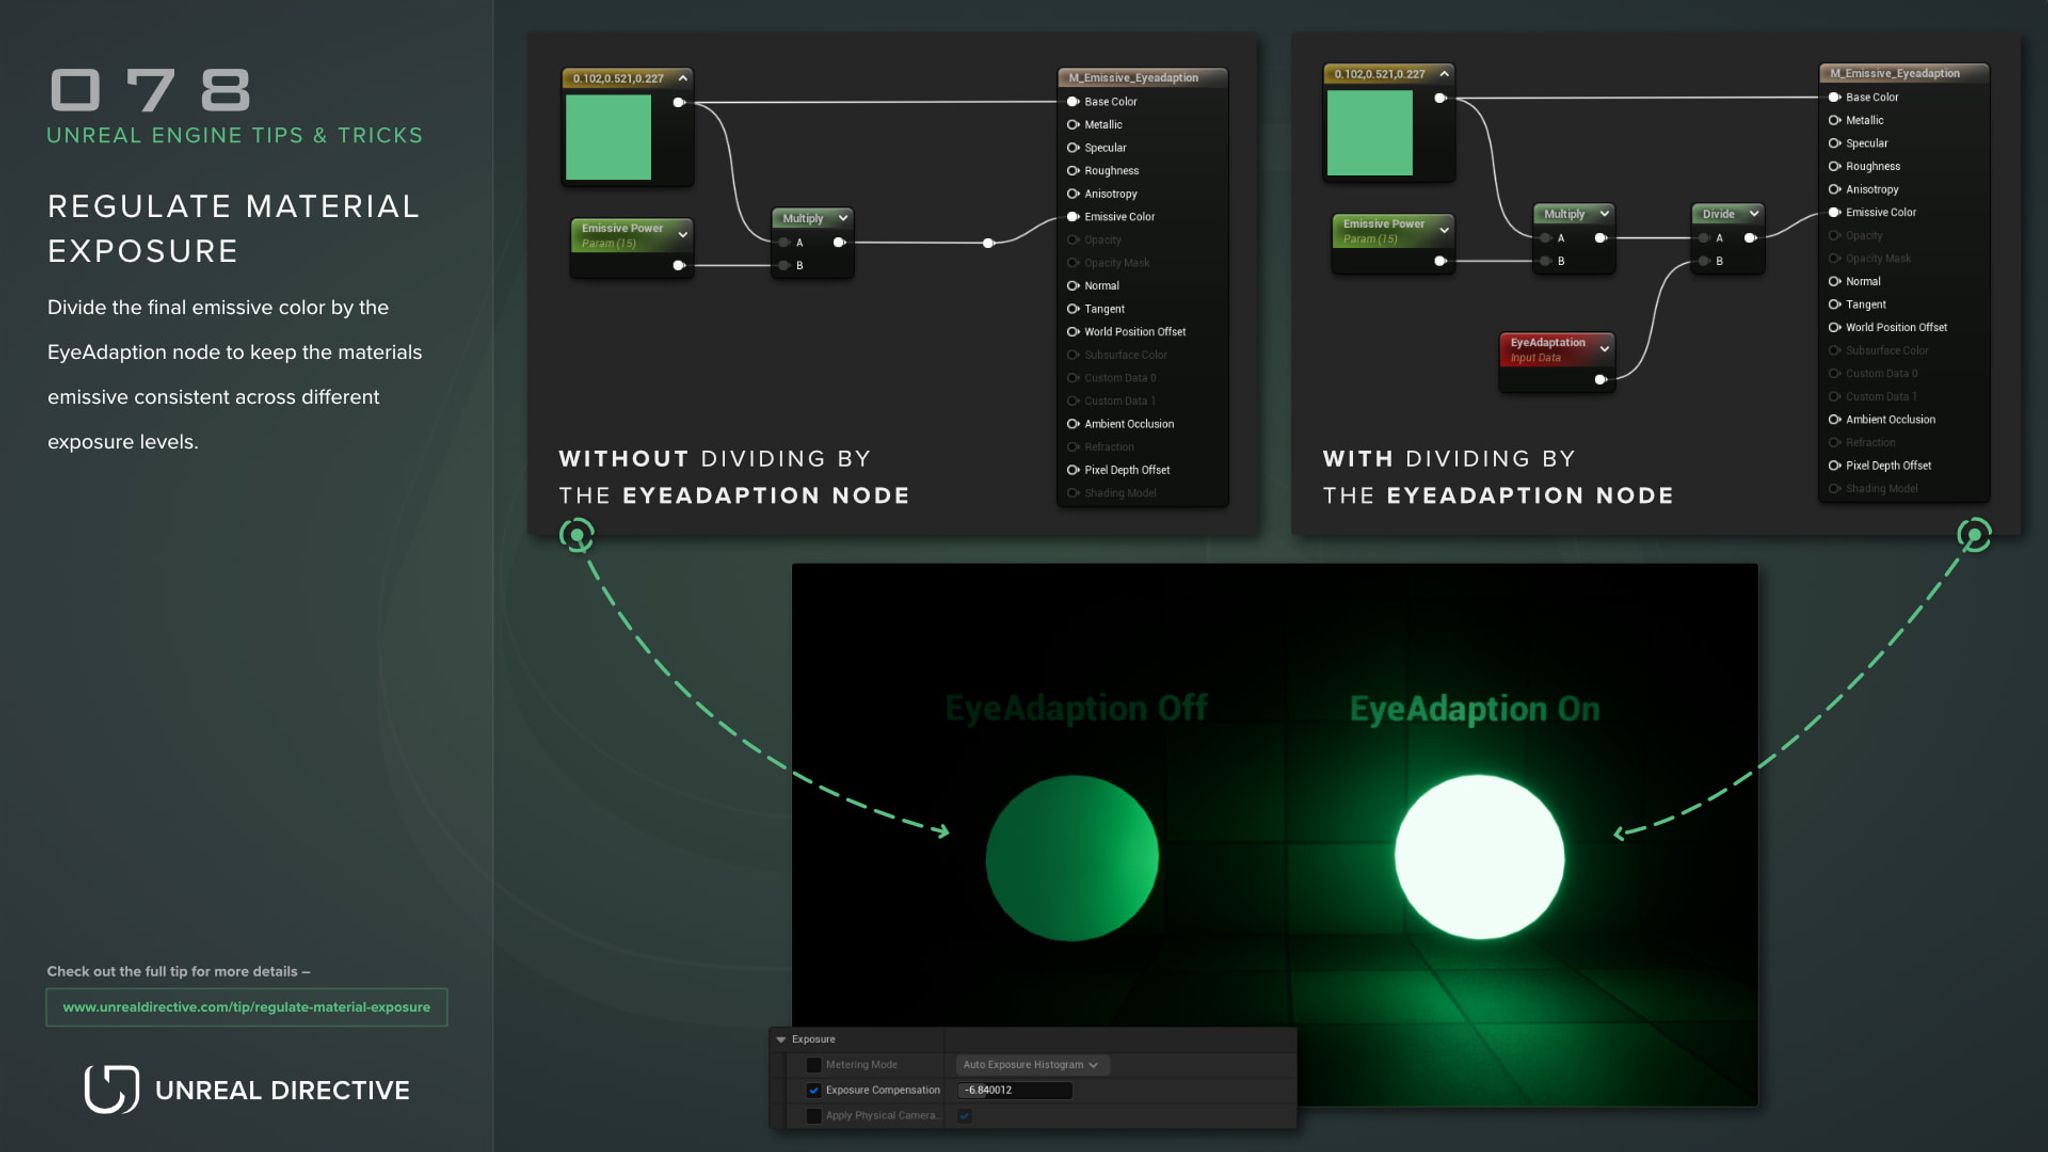Select the World Position Offset pin
This screenshot has width=2048, height=1152.
[1074, 331]
